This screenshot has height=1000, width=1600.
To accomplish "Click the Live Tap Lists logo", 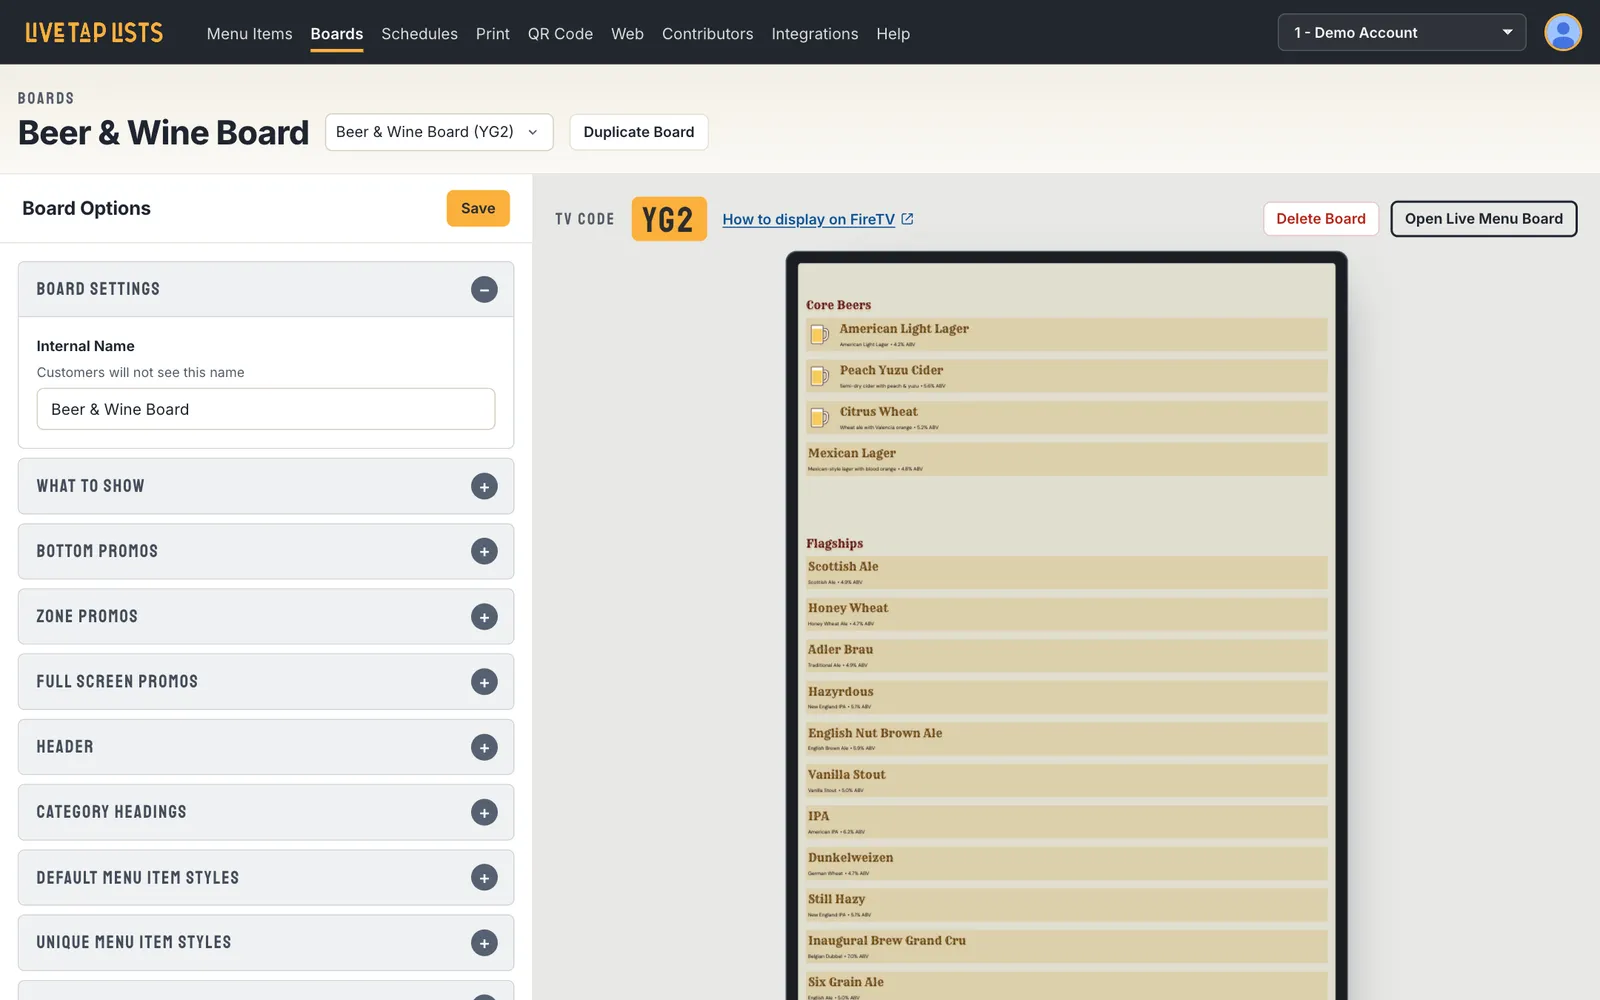I will tap(94, 33).
